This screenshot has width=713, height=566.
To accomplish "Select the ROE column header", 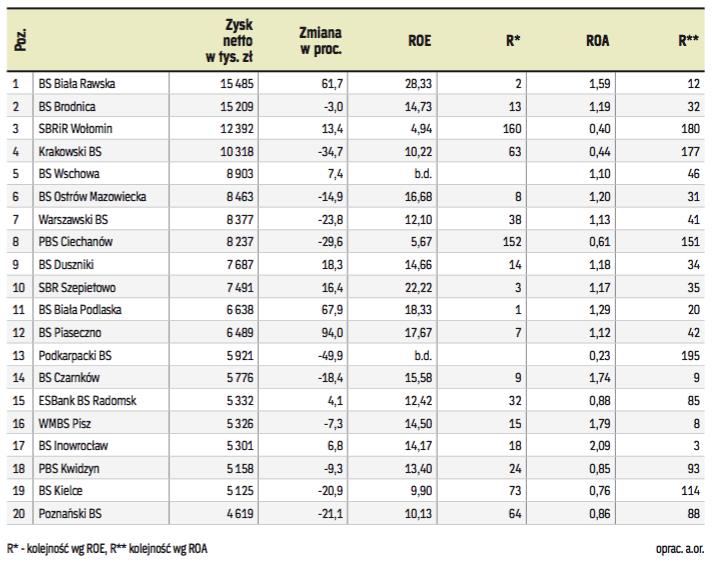I will click(x=420, y=42).
